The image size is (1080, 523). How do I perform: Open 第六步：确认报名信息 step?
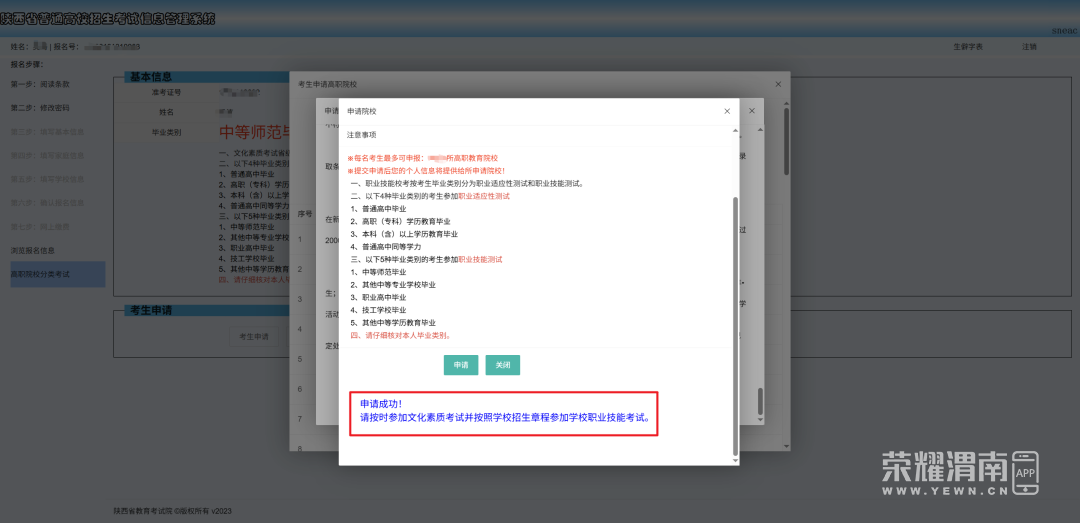point(47,203)
